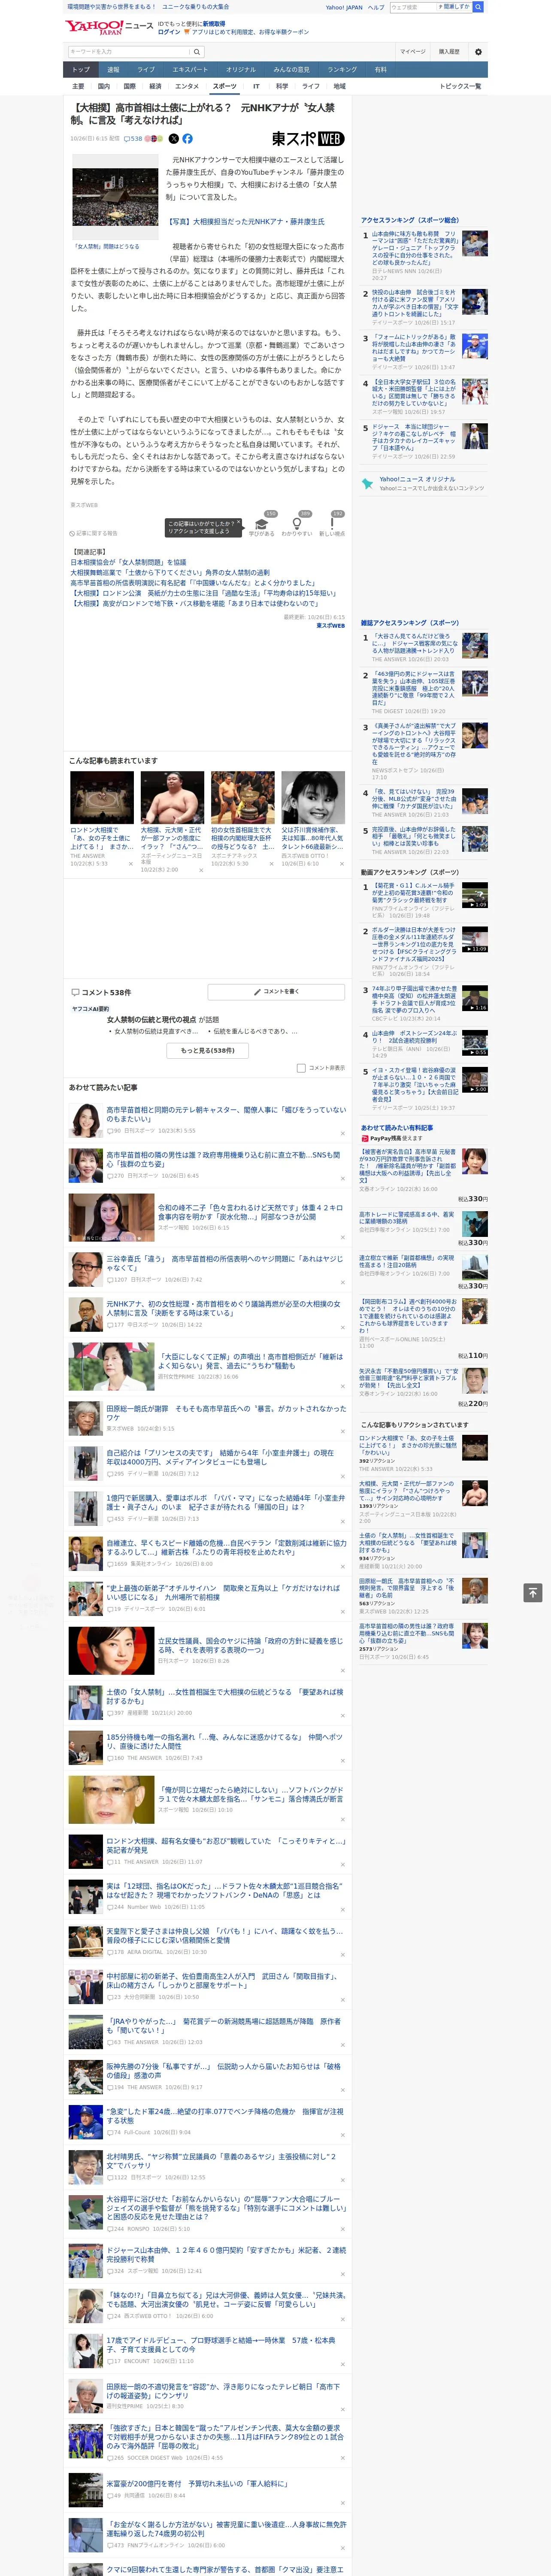This screenshot has height=2576, width=551.
Task: Select the わかりやすい lightbulb reaction
Action: (x=296, y=524)
